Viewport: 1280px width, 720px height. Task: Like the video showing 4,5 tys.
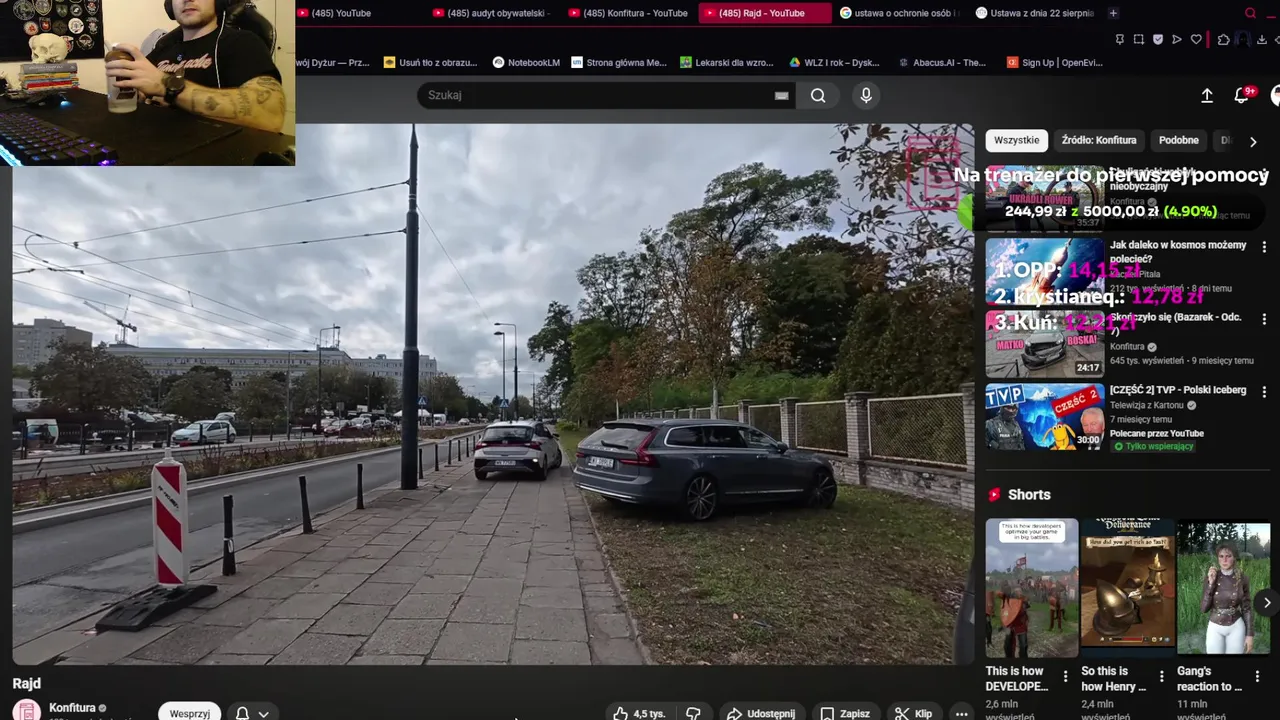639,713
